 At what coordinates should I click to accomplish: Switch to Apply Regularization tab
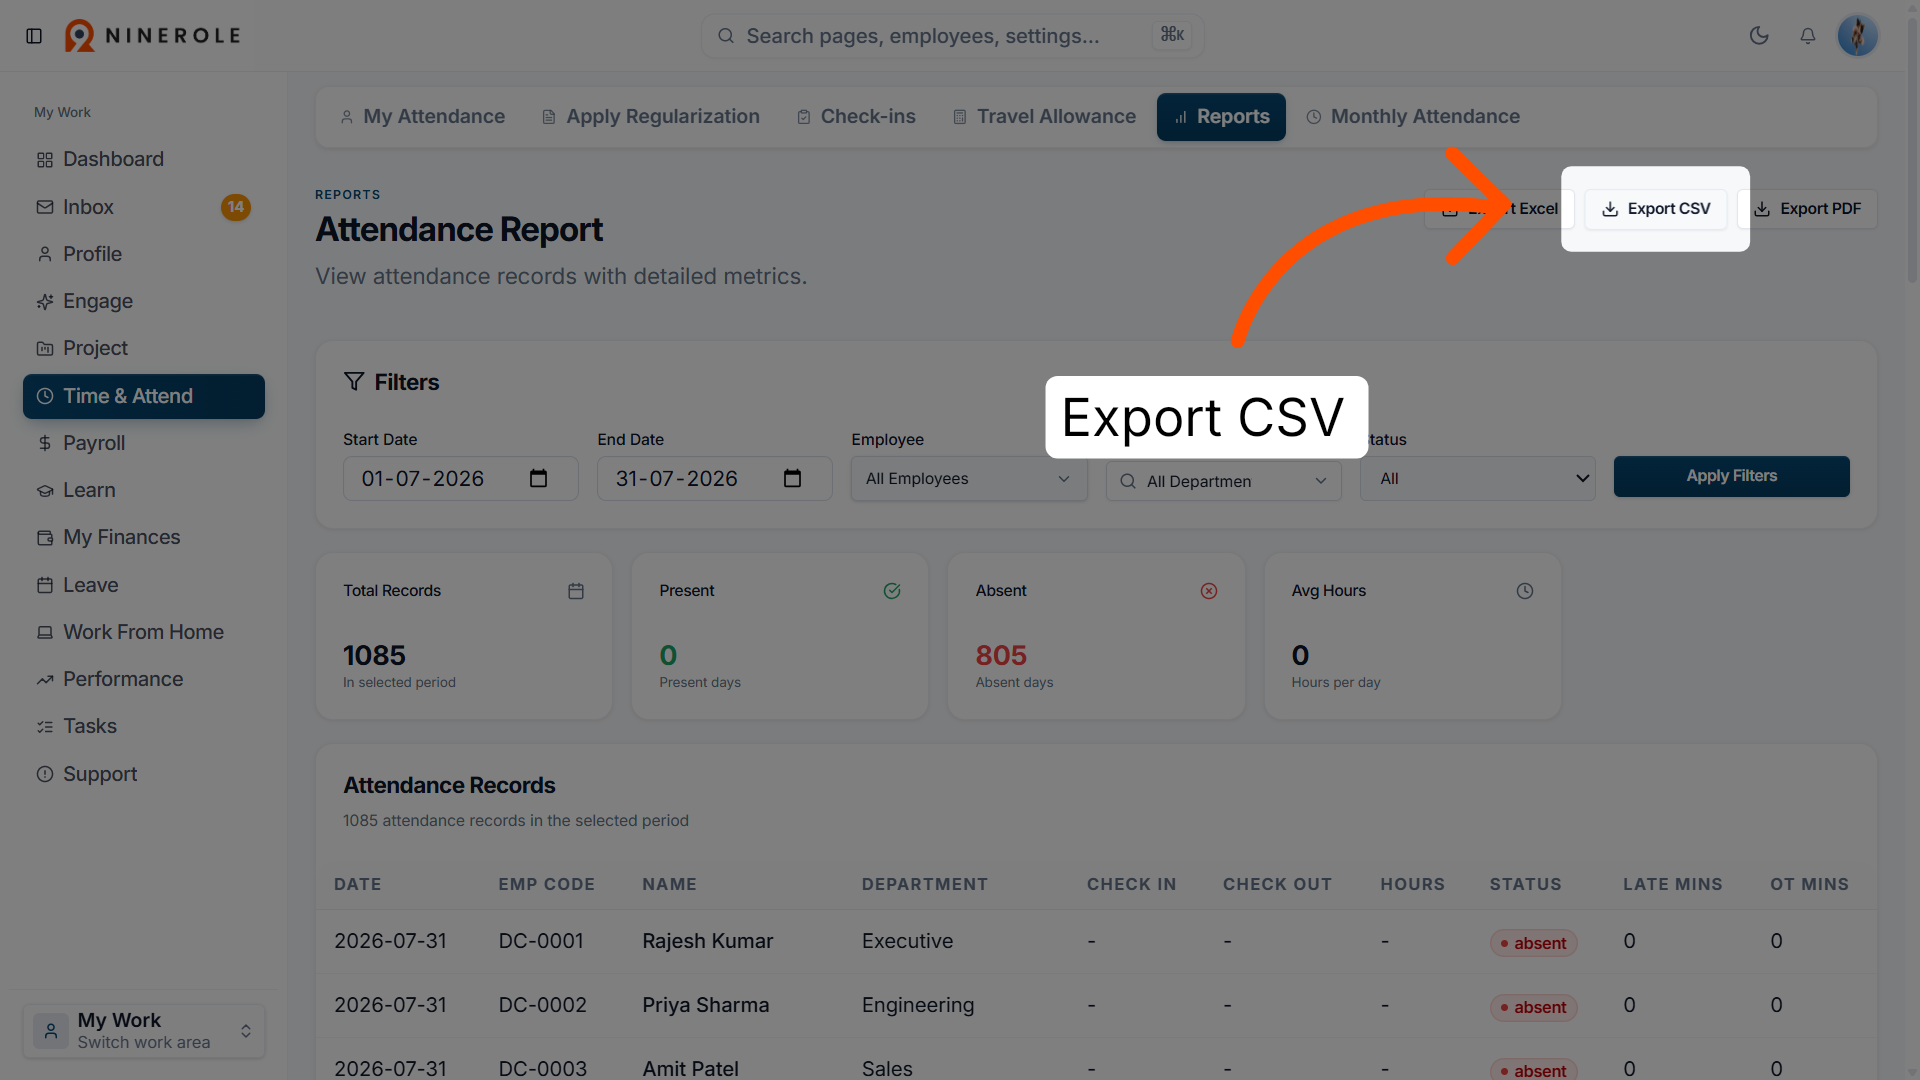pos(651,117)
